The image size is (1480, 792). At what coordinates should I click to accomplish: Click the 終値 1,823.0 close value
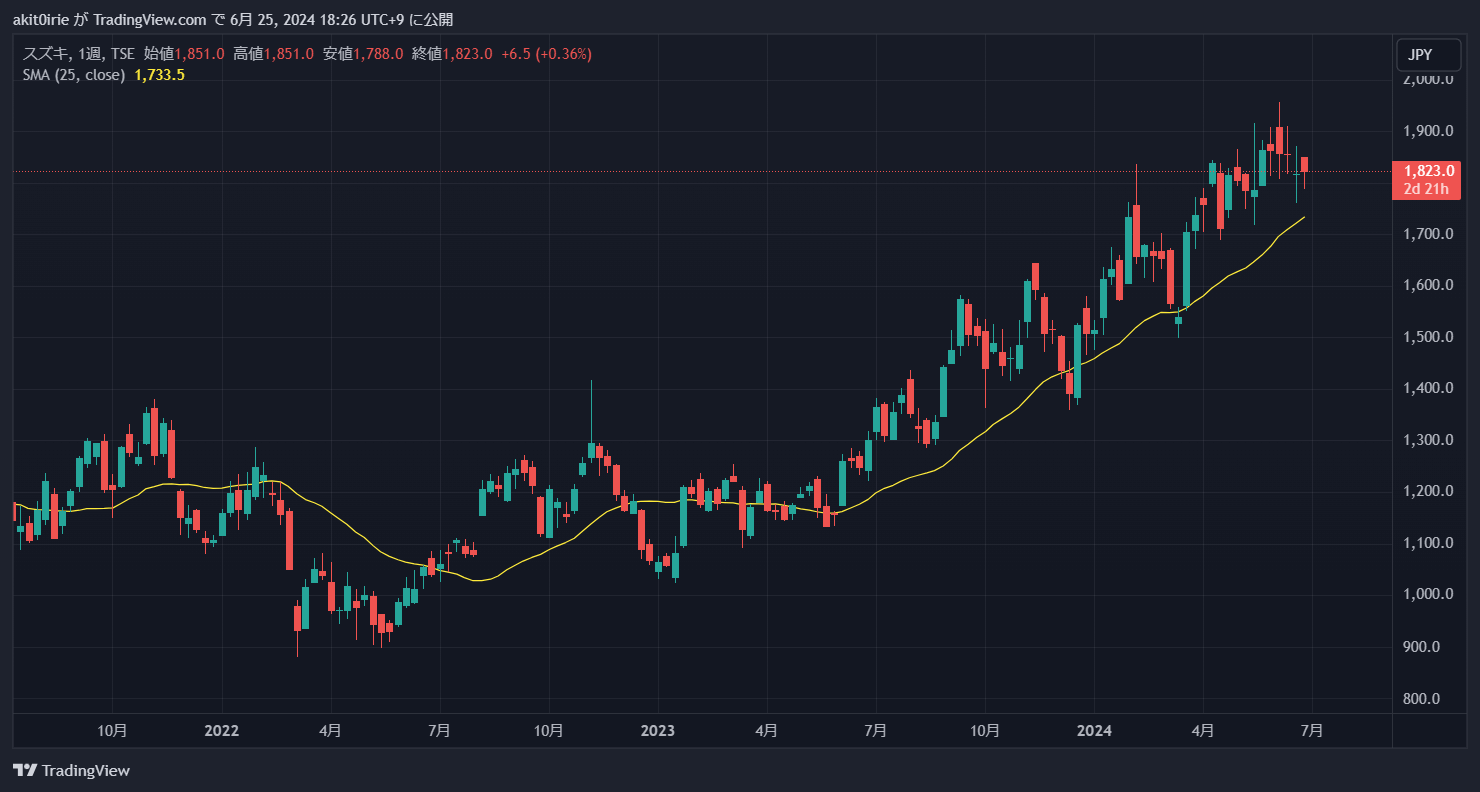coord(452,54)
